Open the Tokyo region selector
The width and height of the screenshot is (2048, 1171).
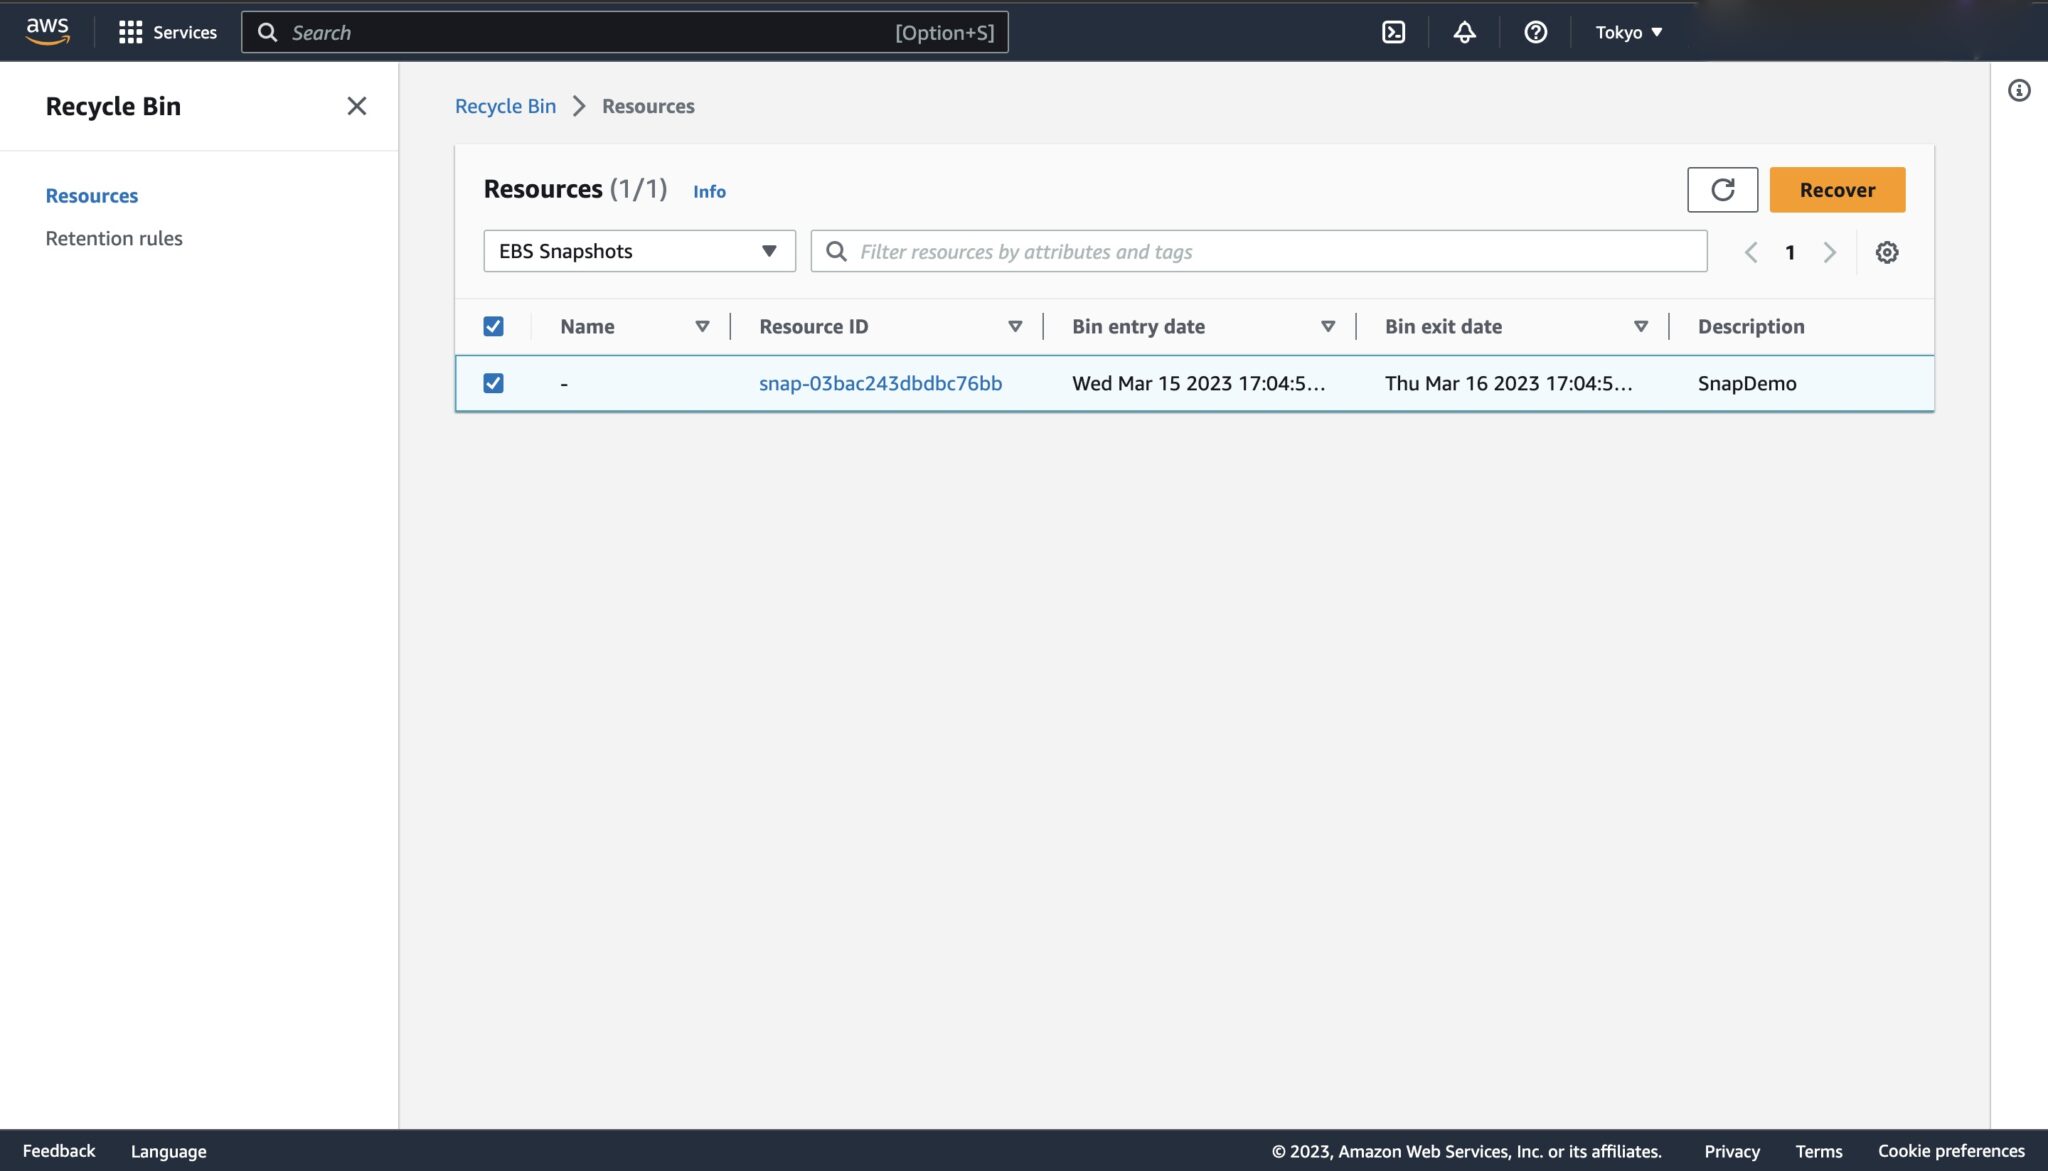coord(1627,31)
